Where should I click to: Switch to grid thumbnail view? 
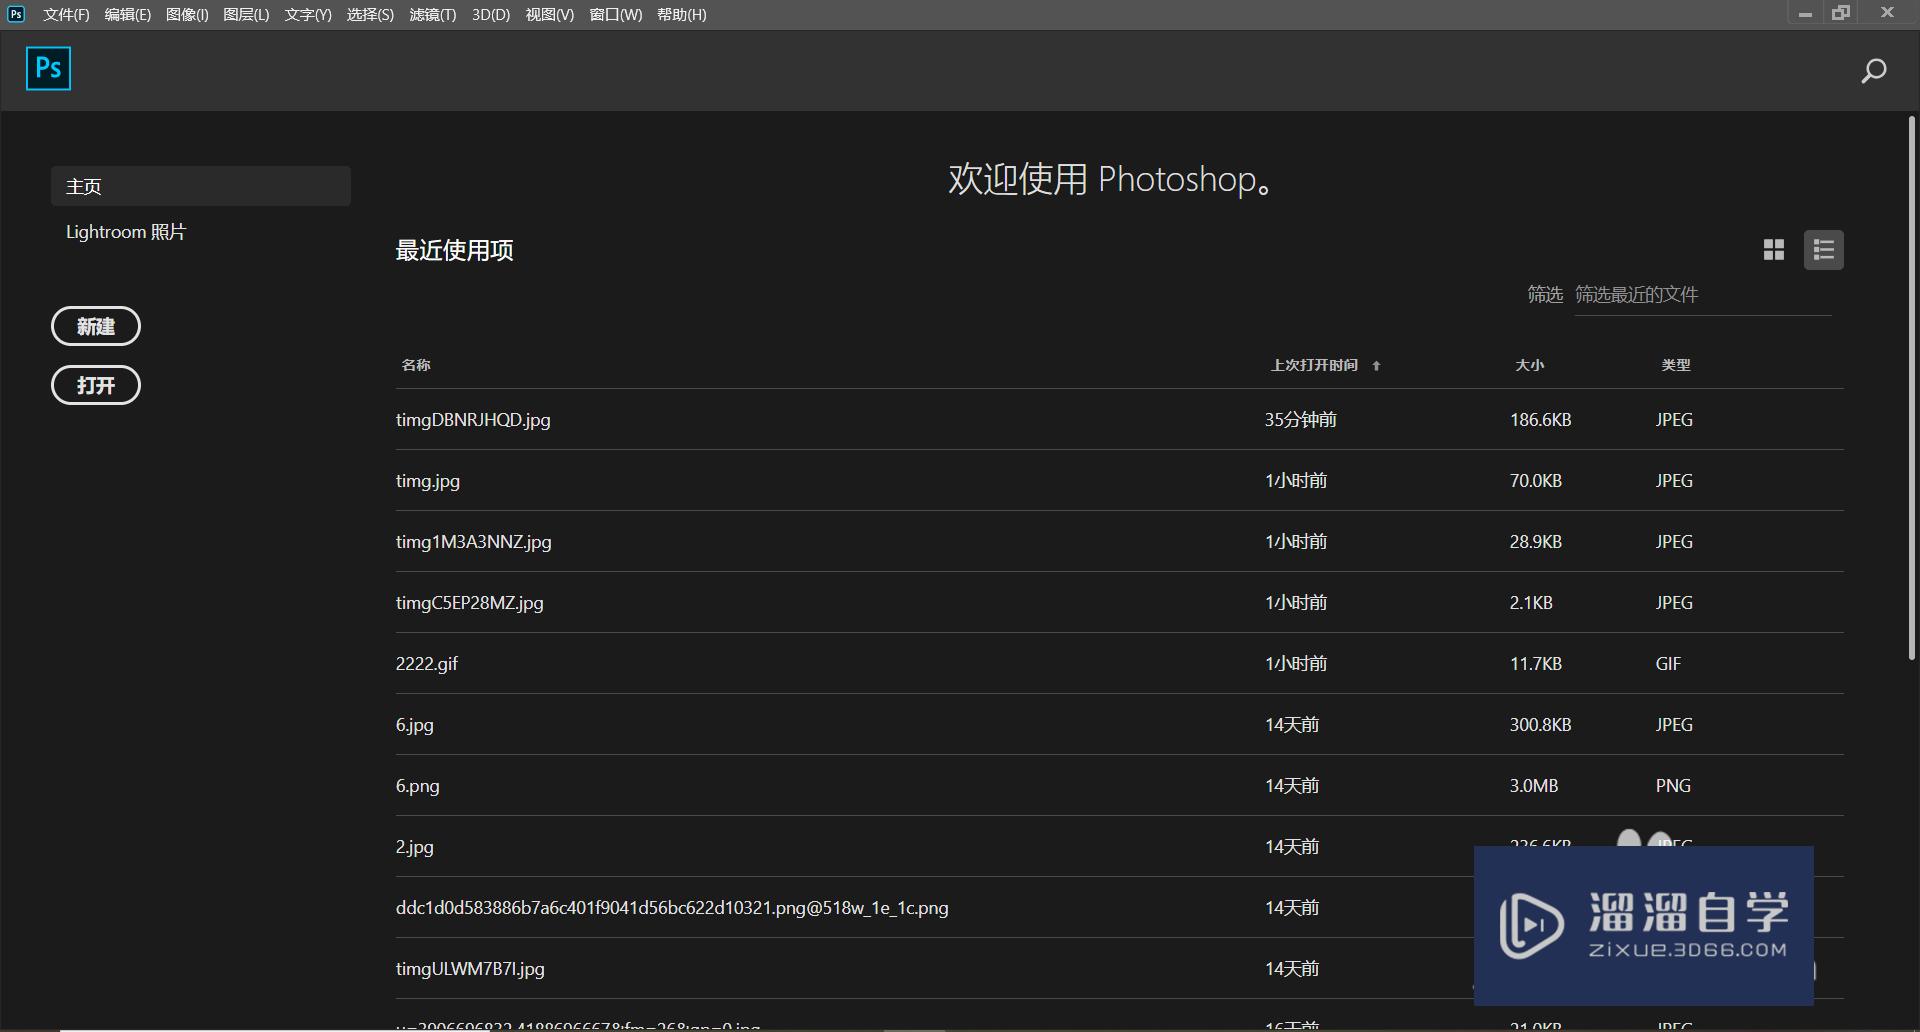pyautogui.click(x=1774, y=250)
